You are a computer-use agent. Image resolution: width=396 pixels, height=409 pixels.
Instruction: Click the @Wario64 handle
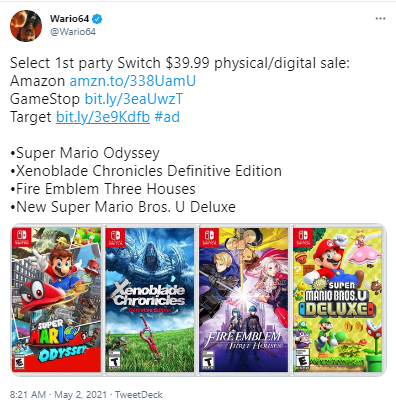pyautogui.click(x=73, y=32)
